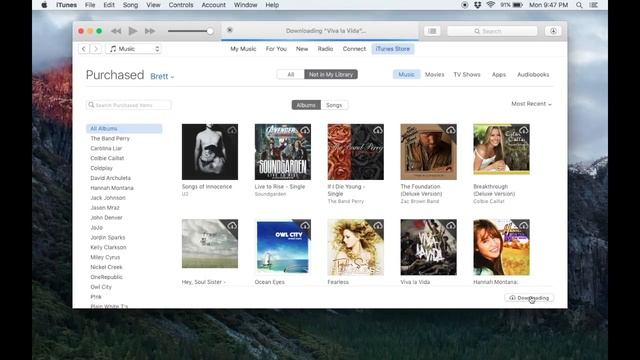This screenshot has height=360, width=640.
Task: Click the Downloading button at bottom
Action: (x=529, y=298)
